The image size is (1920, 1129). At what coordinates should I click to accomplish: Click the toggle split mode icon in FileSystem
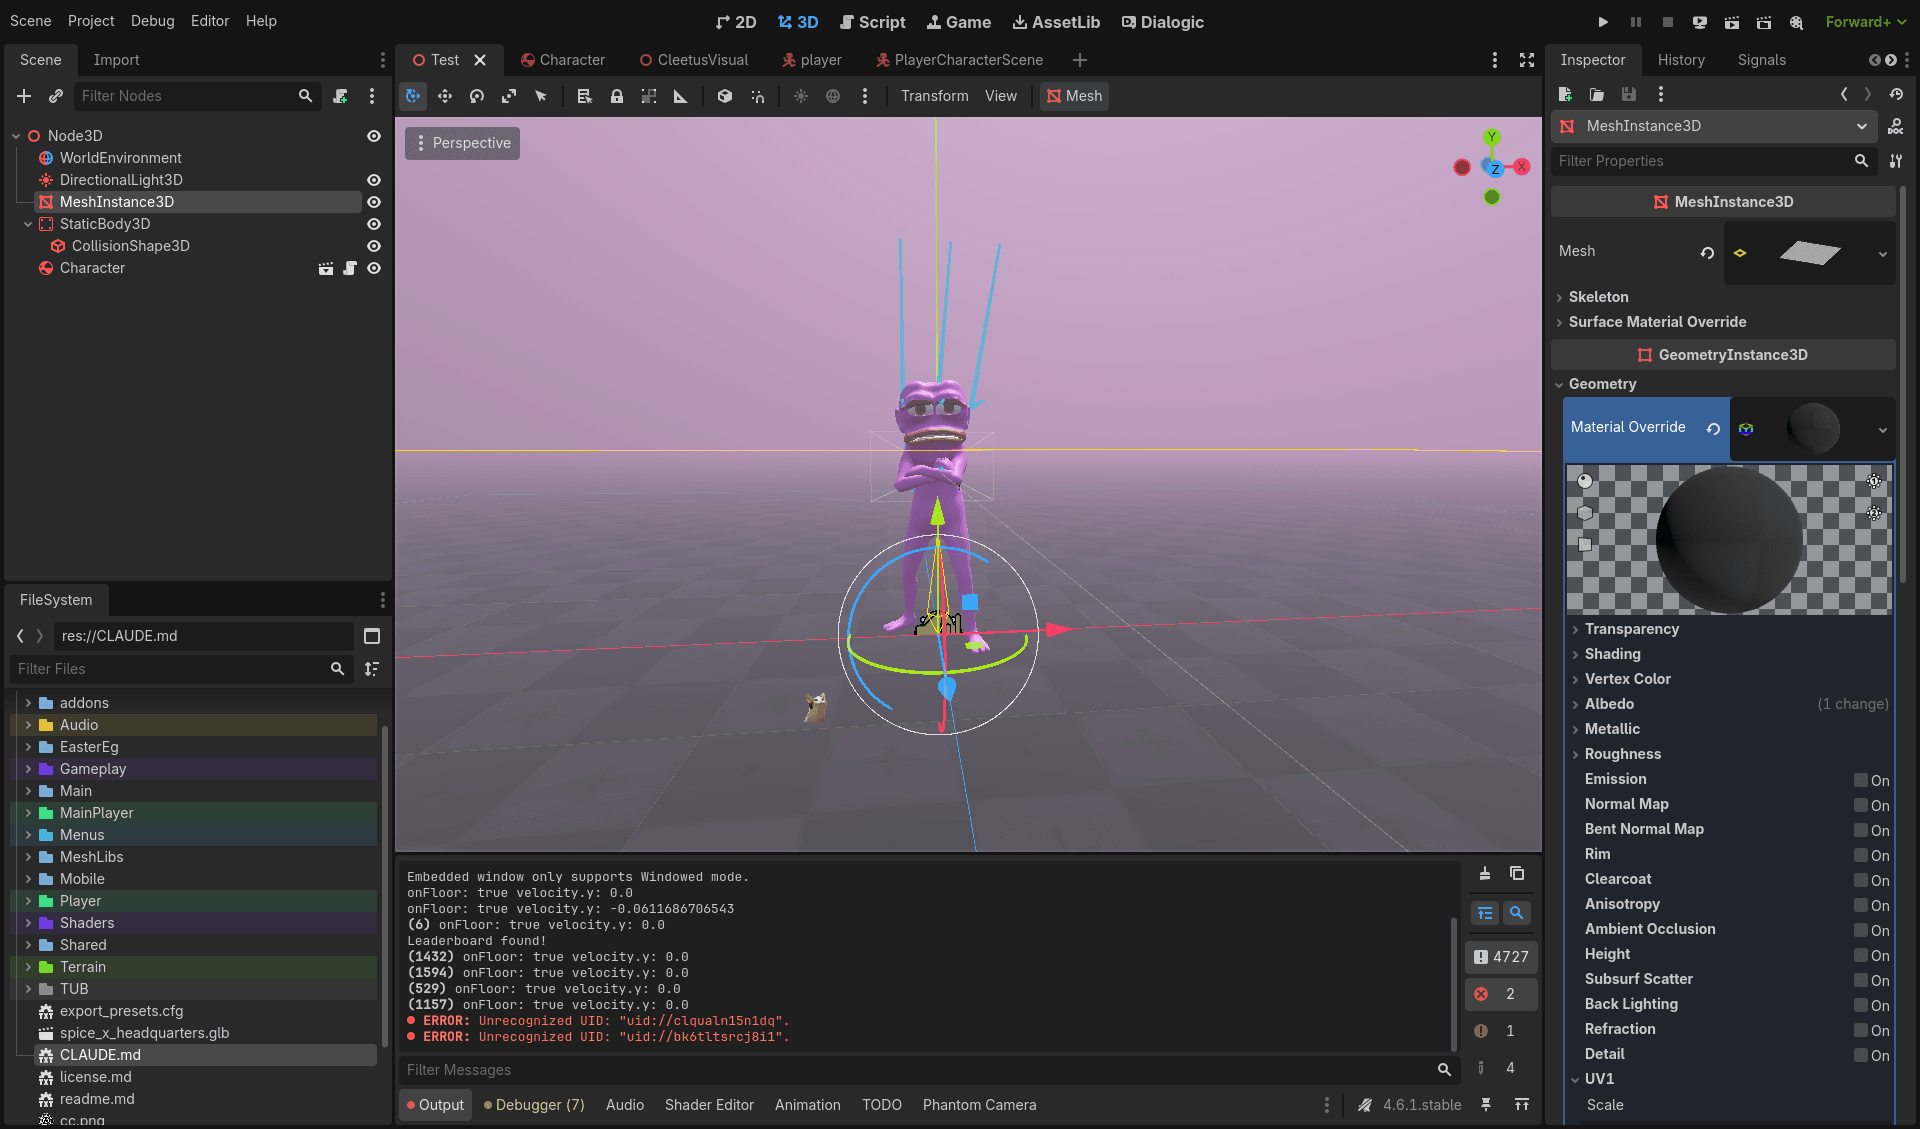pos(372,636)
